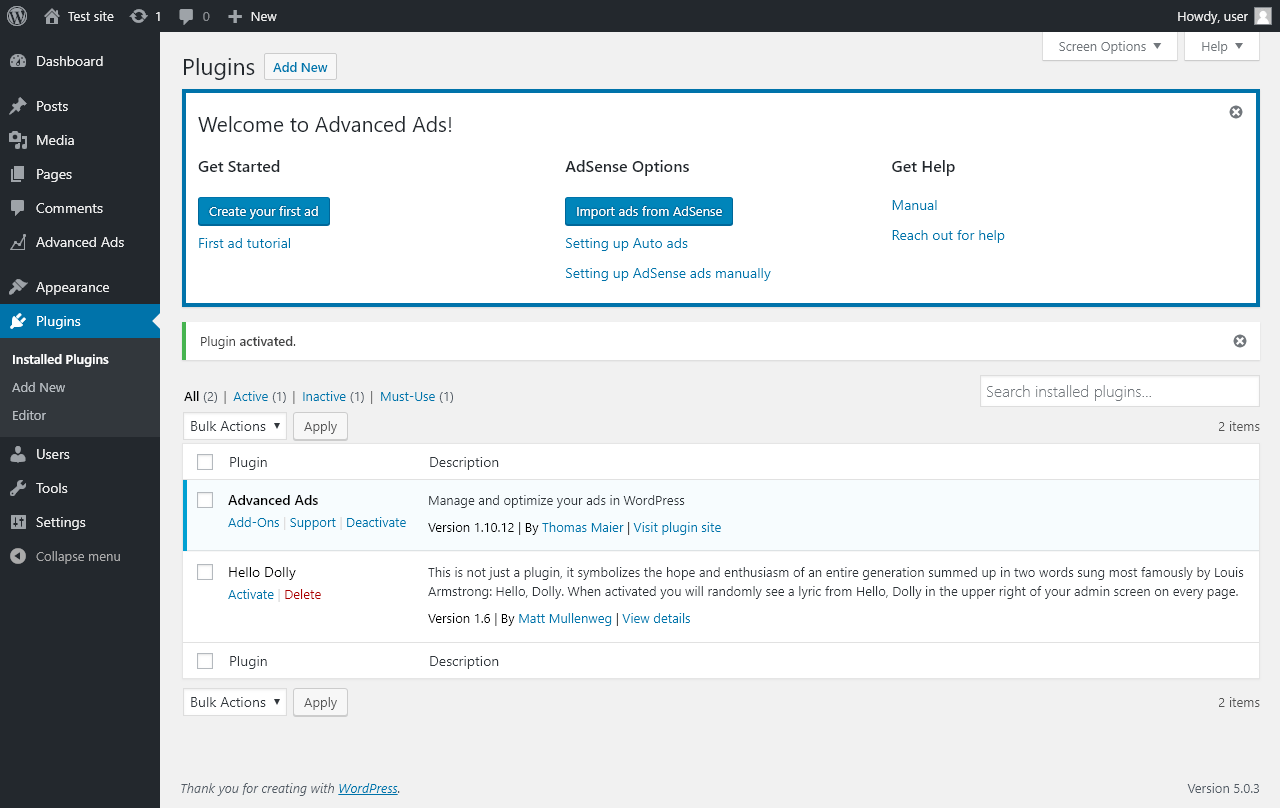Click the bottom Apply button

pyautogui.click(x=320, y=702)
